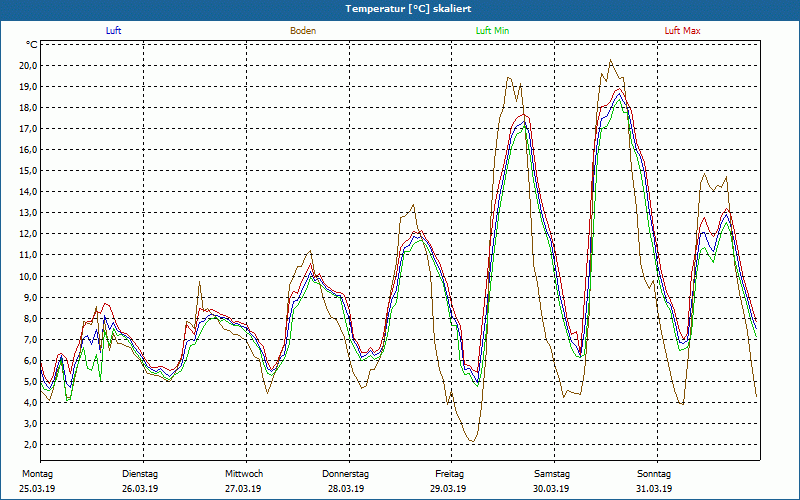
Task: Click the '29.03.19' date label
Action: pos(447,489)
